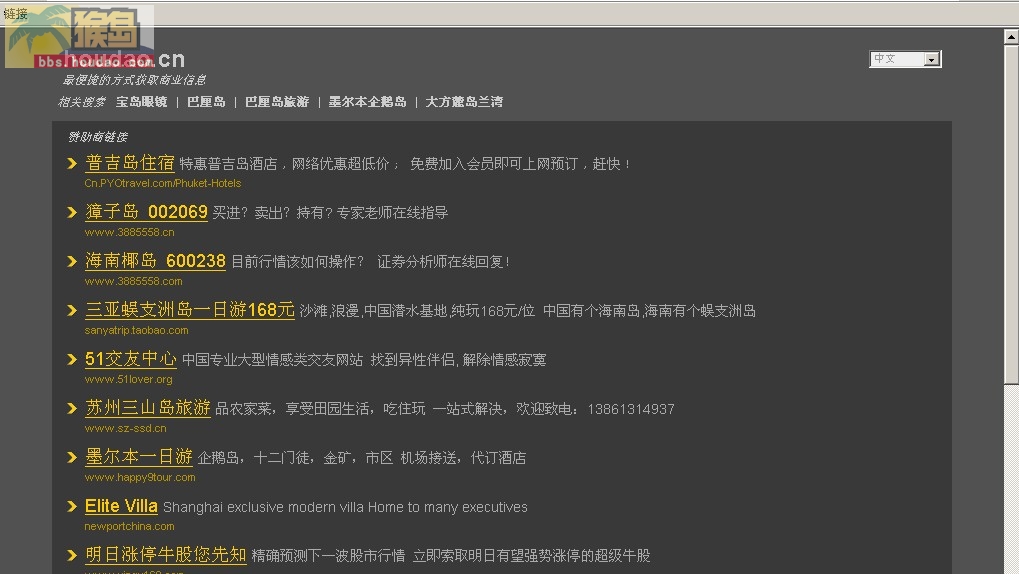This screenshot has width=1019, height=574.
Task: Click arrow bullet beside 三亚蜈支洲岛一日游
Action: [72, 311]
